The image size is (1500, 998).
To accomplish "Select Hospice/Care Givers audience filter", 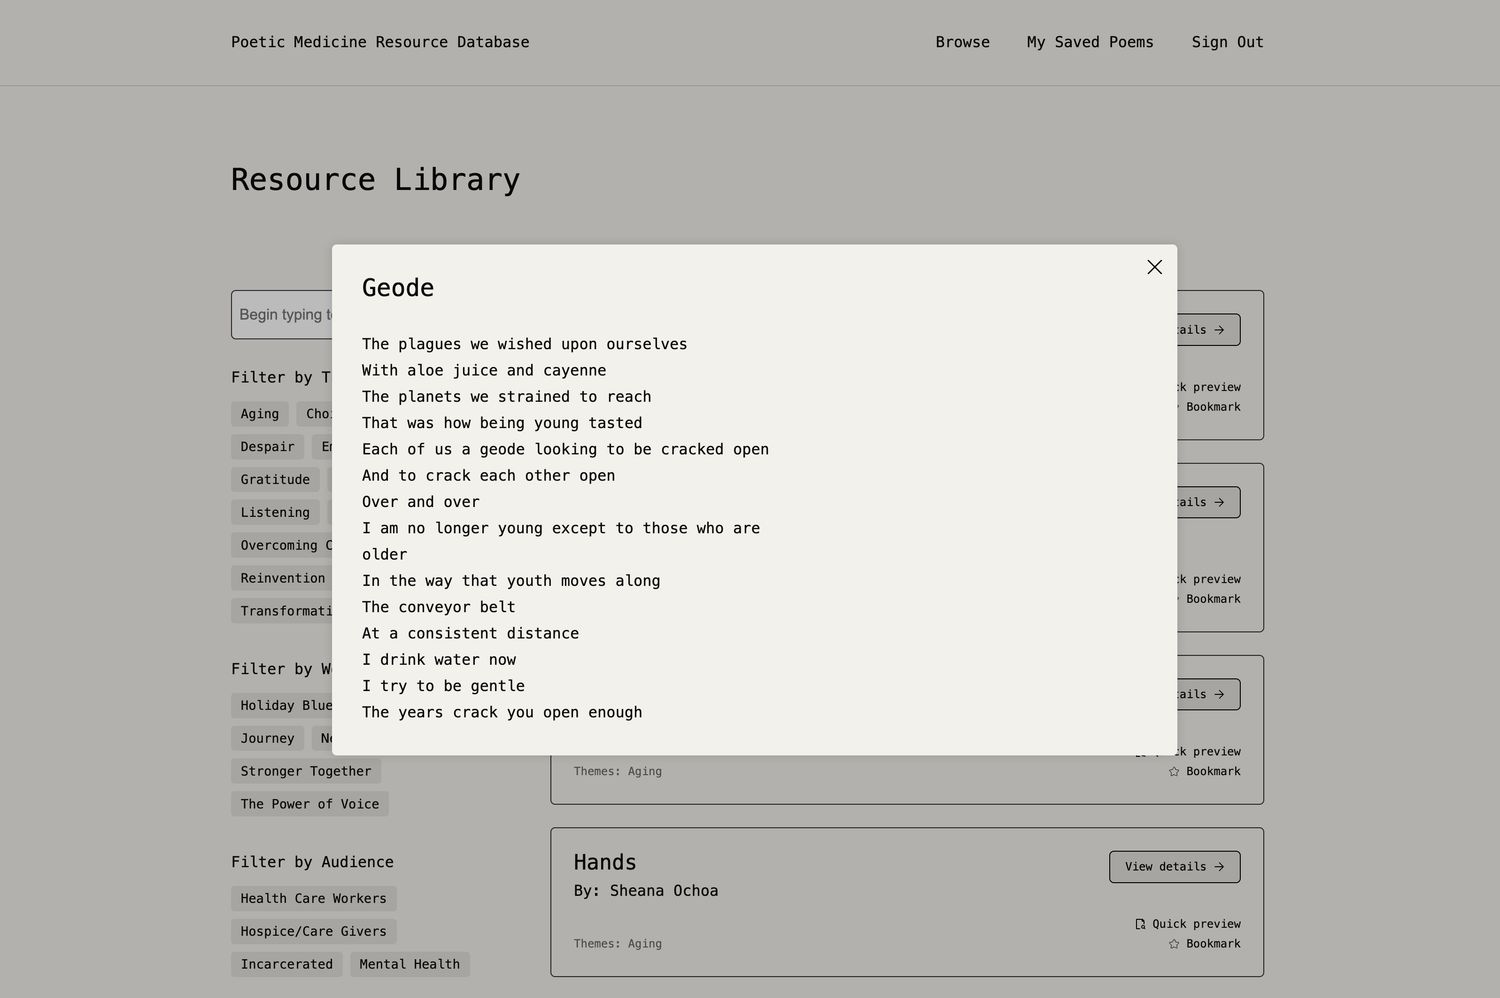I will pos(313,931).
